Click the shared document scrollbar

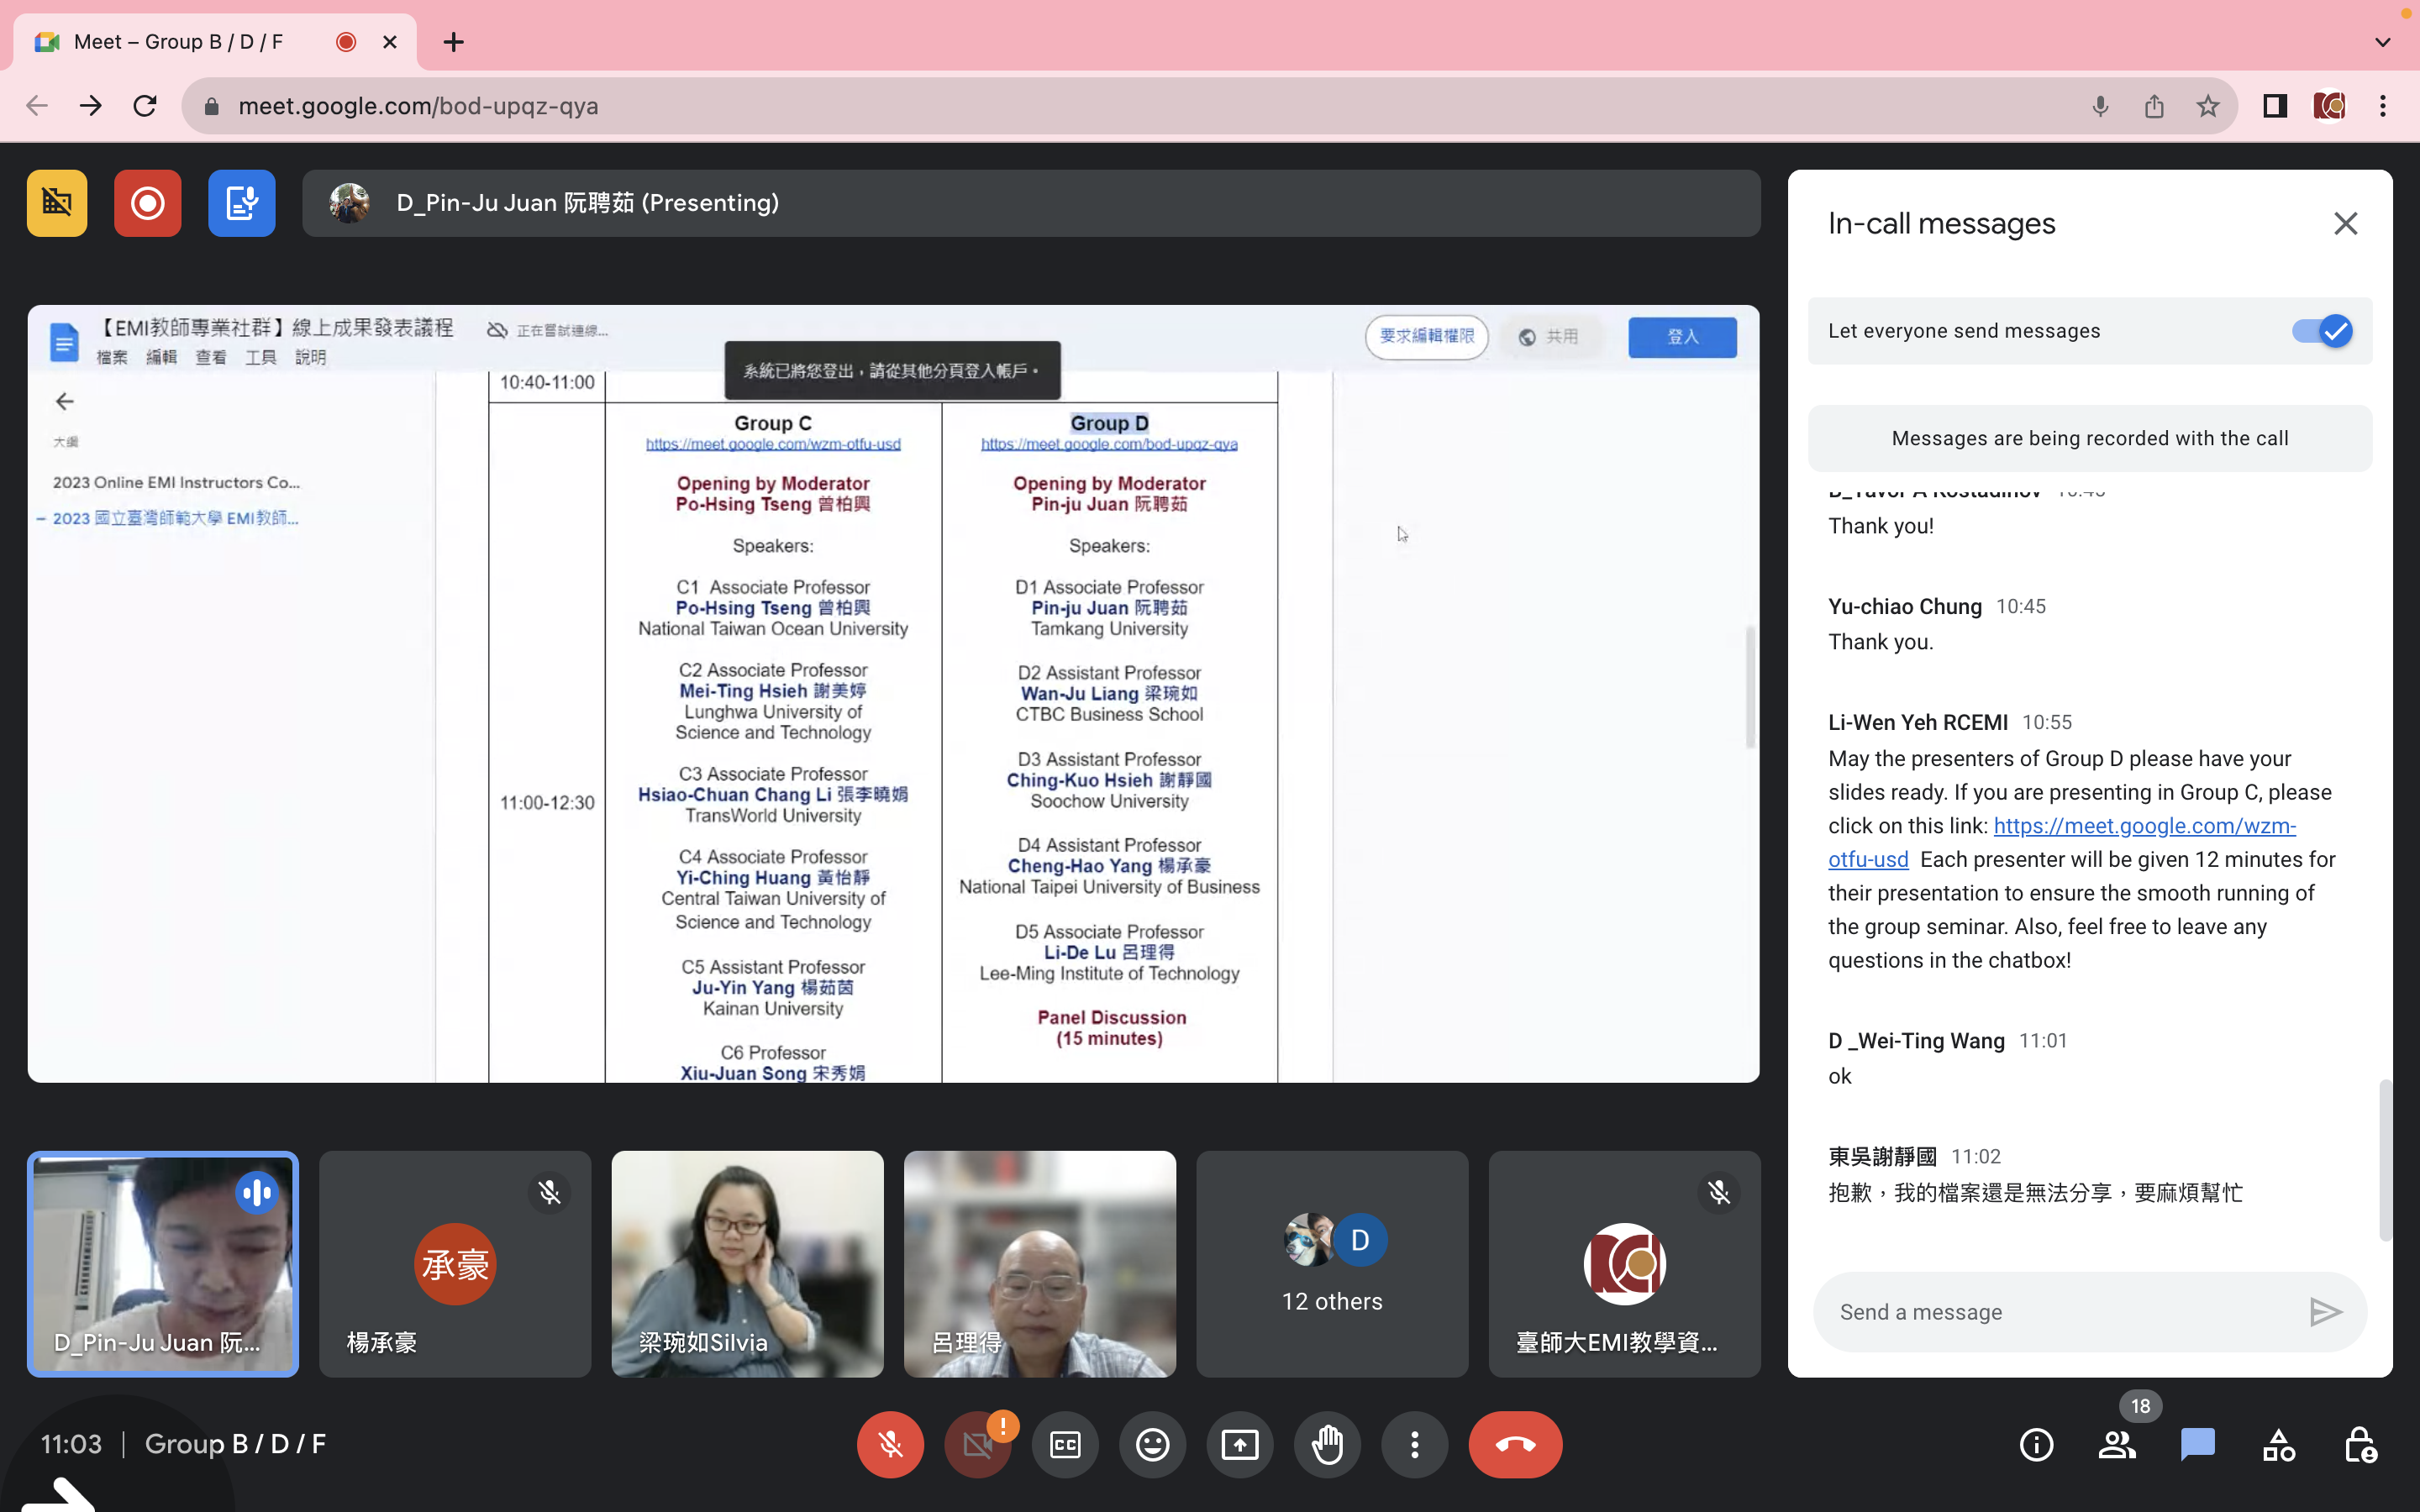click(1750, 688)
